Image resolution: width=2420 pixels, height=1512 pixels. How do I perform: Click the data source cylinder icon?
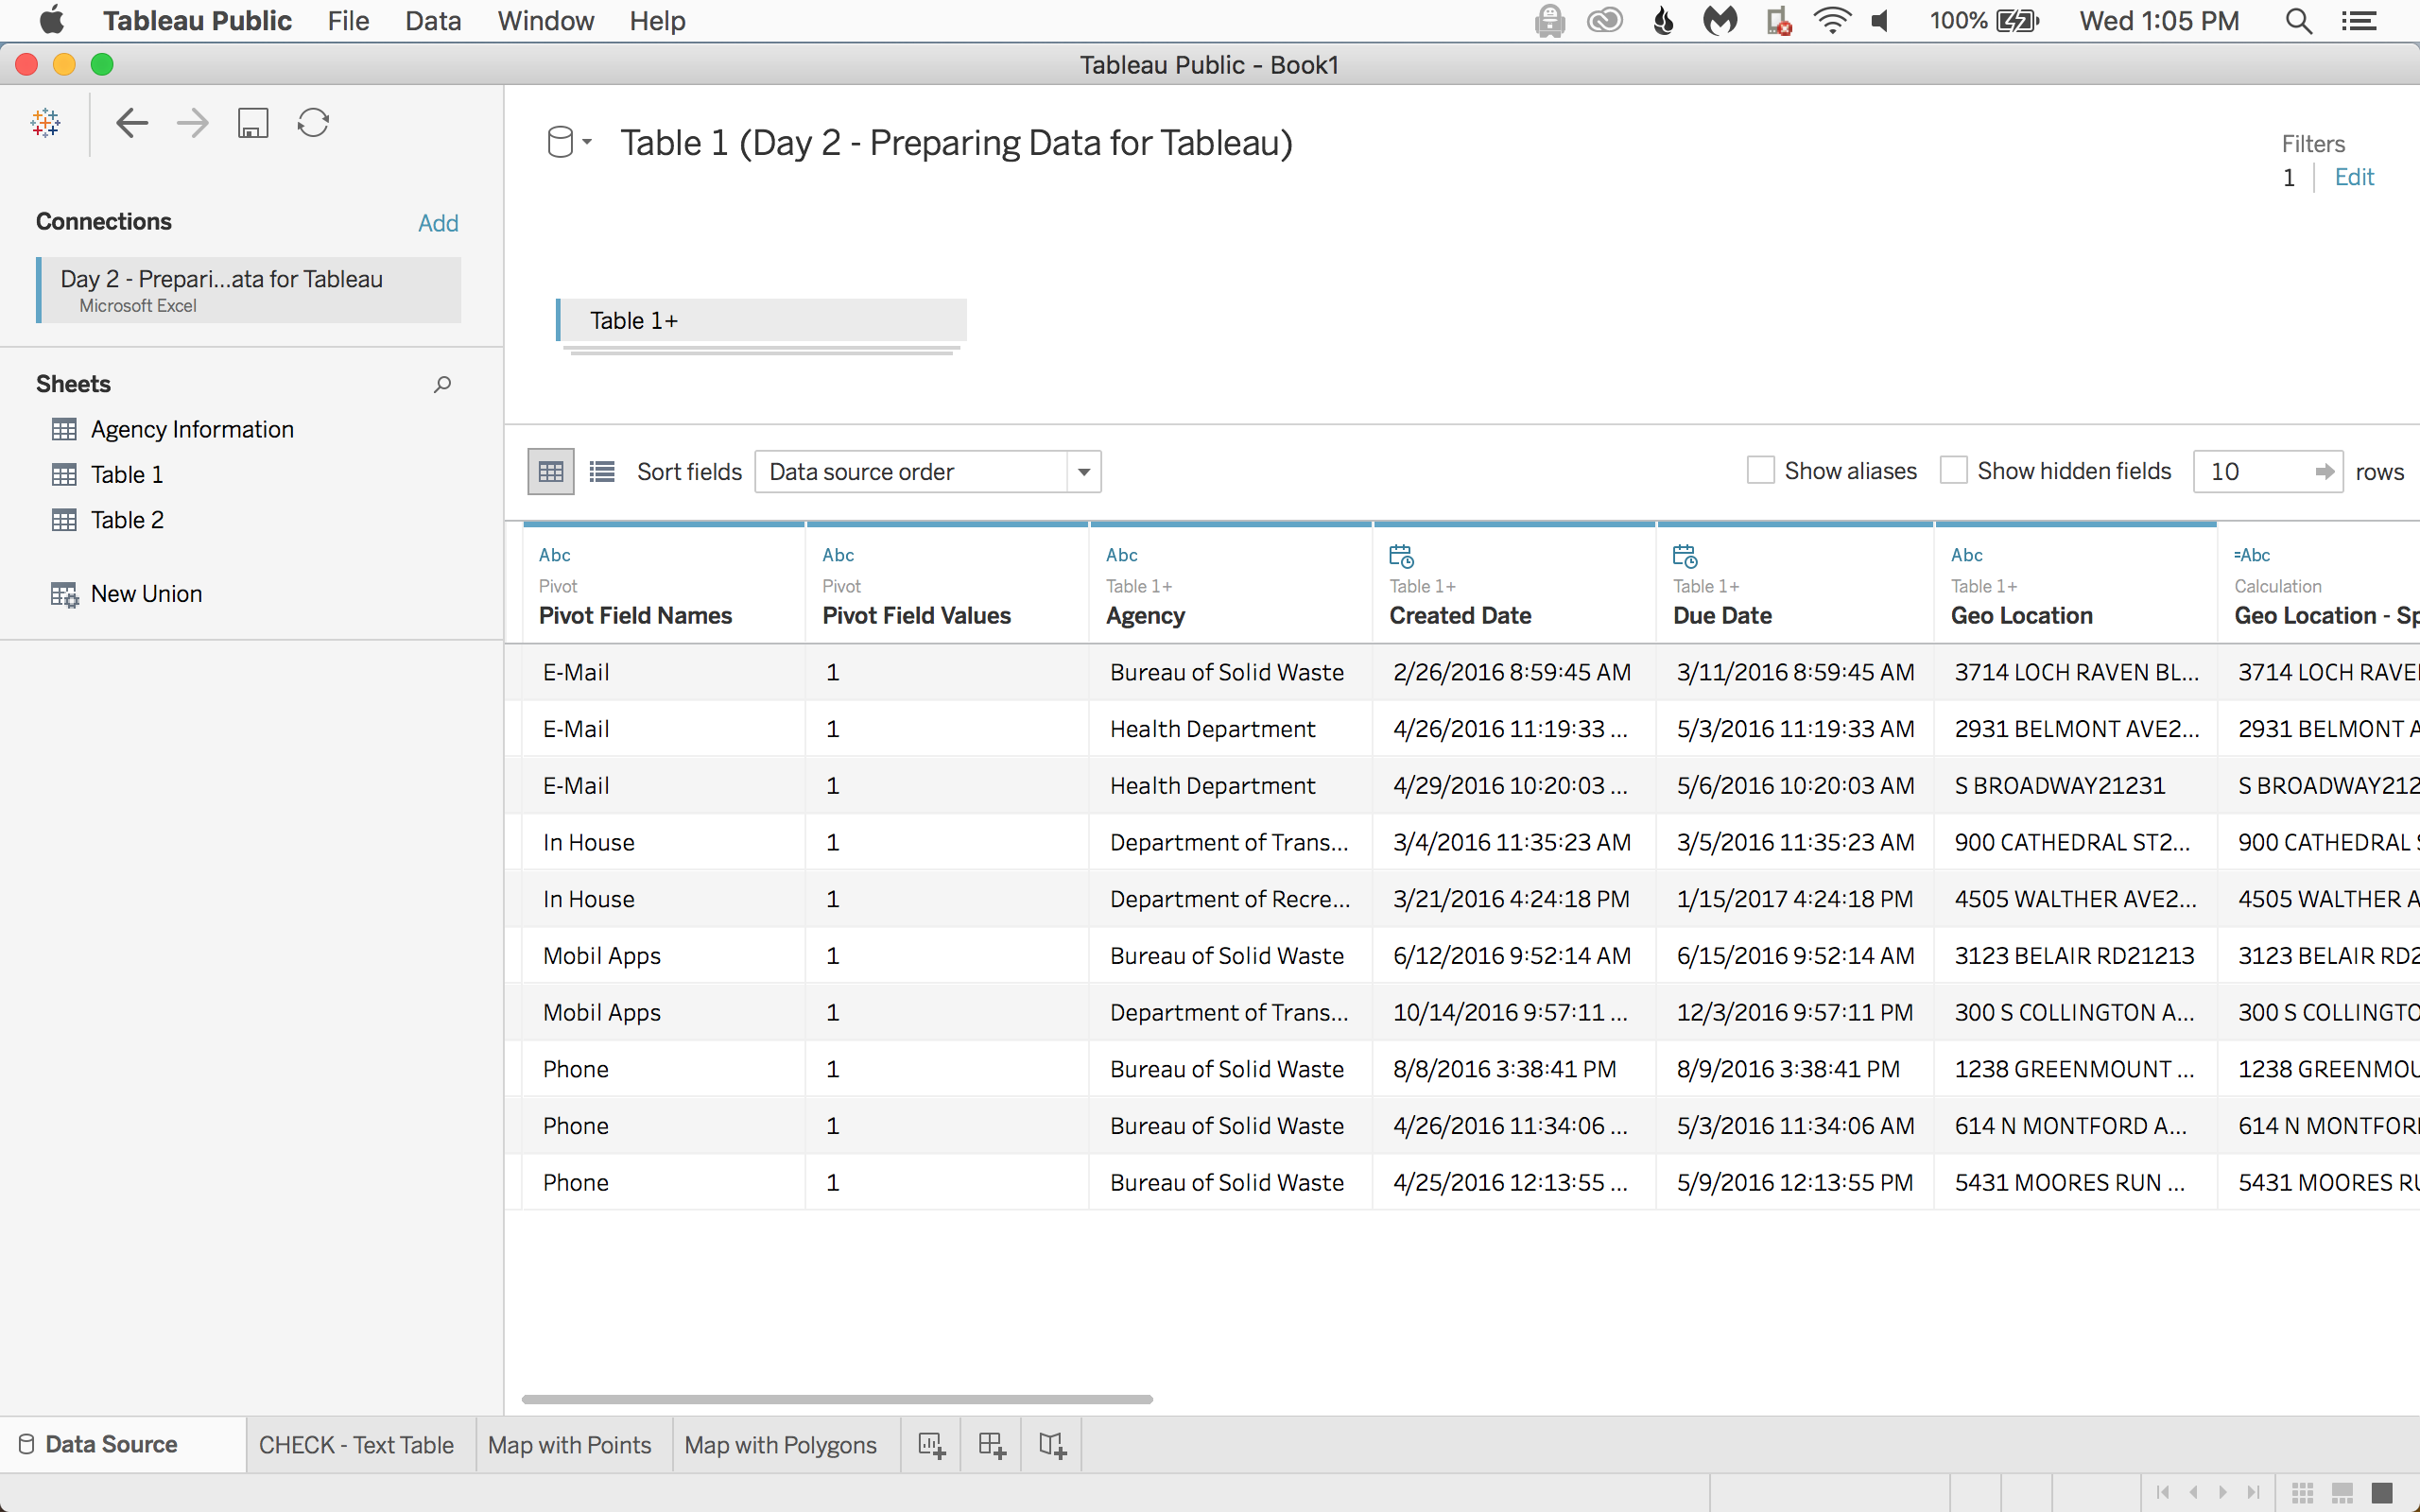click(x=560, y=142)
